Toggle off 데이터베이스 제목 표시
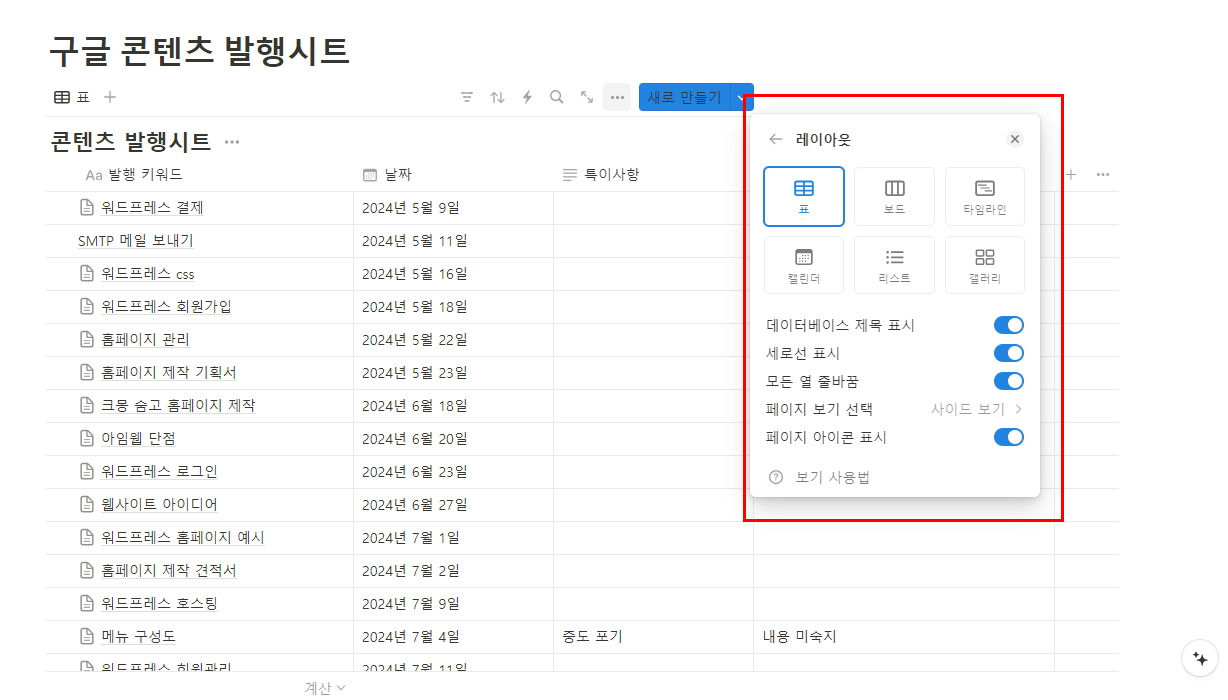 (x=1009, y=324)
